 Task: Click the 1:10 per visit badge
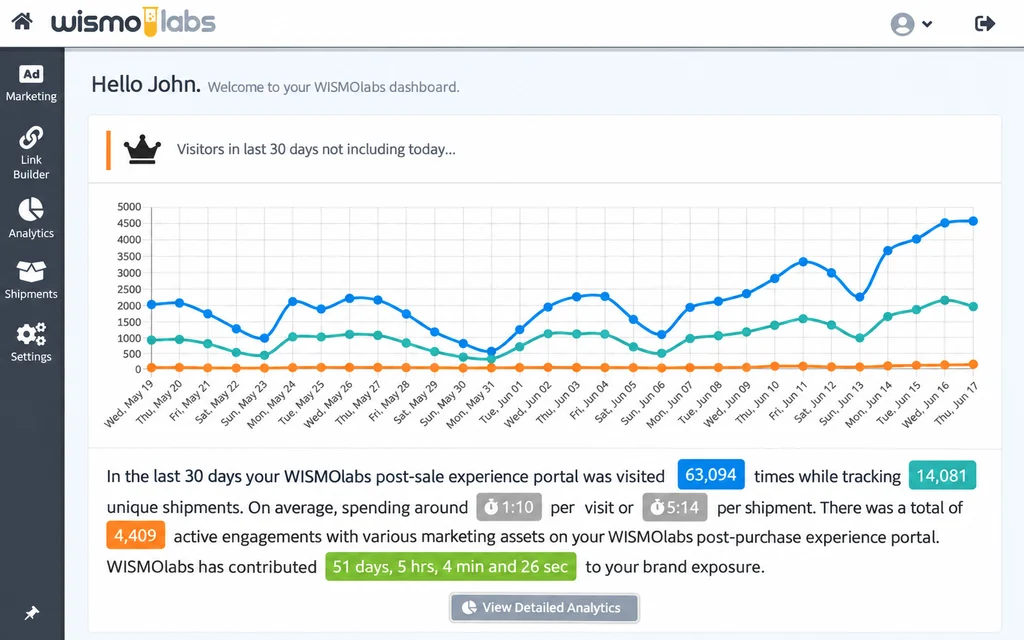coord(509,507)
